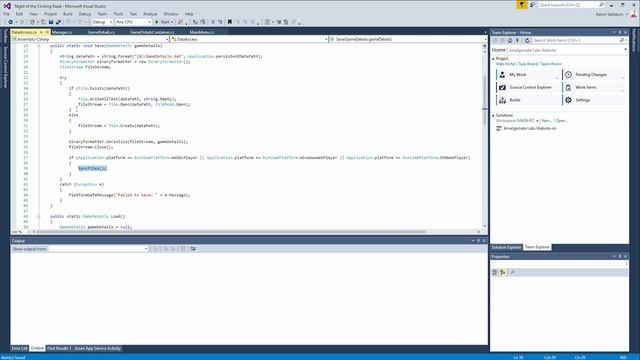Open the Assembly-CSharp project dropdown
640x360 pixels.
167,39
